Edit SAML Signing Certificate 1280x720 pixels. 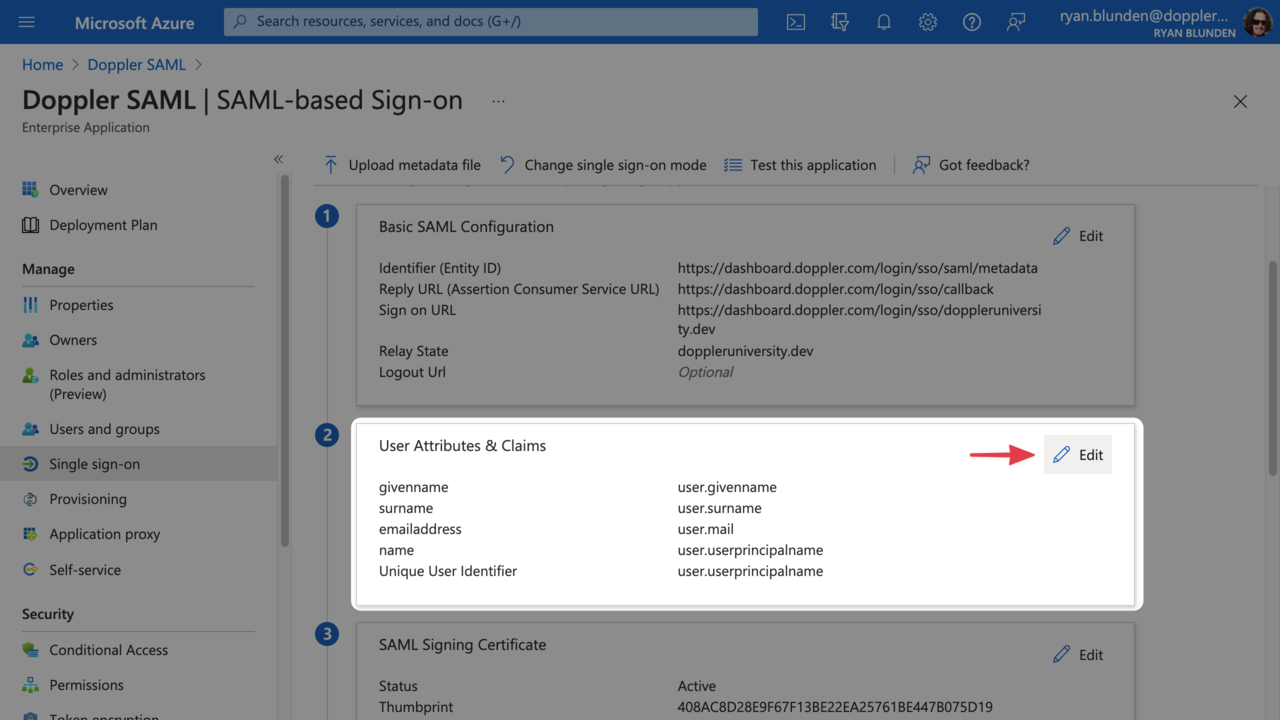1078,654
